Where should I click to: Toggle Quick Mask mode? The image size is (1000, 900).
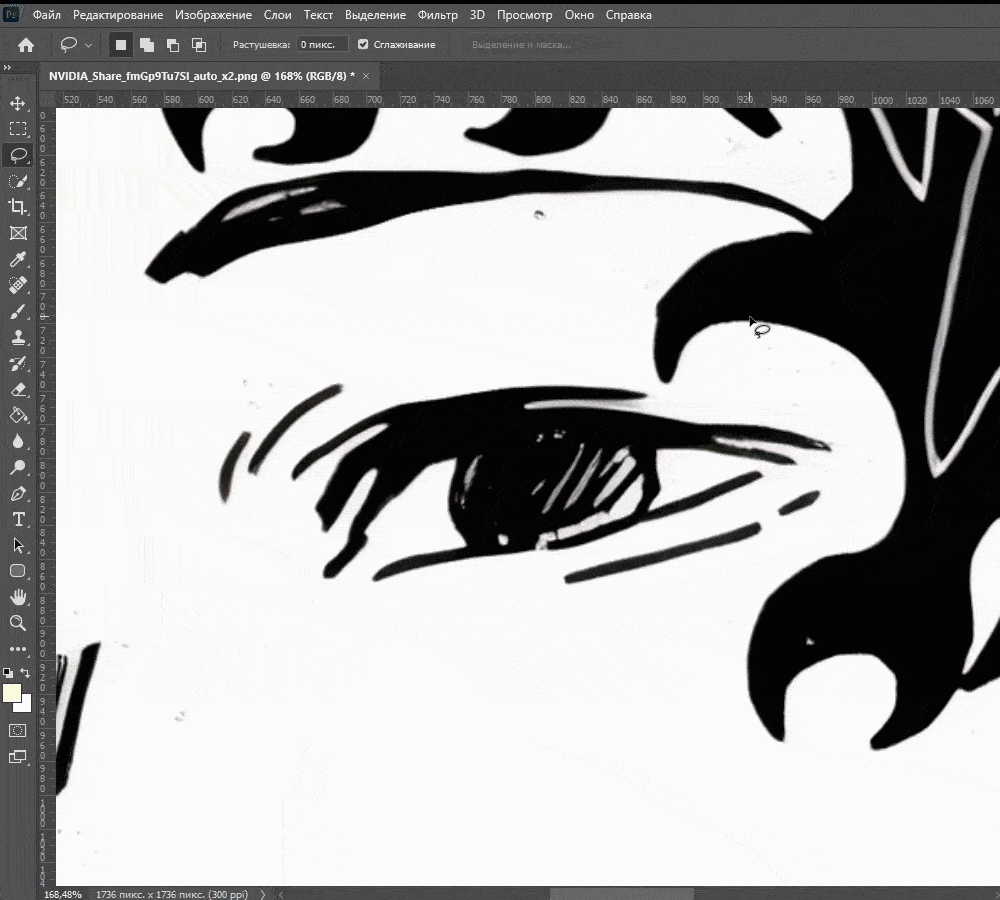(x=18, y=730)
